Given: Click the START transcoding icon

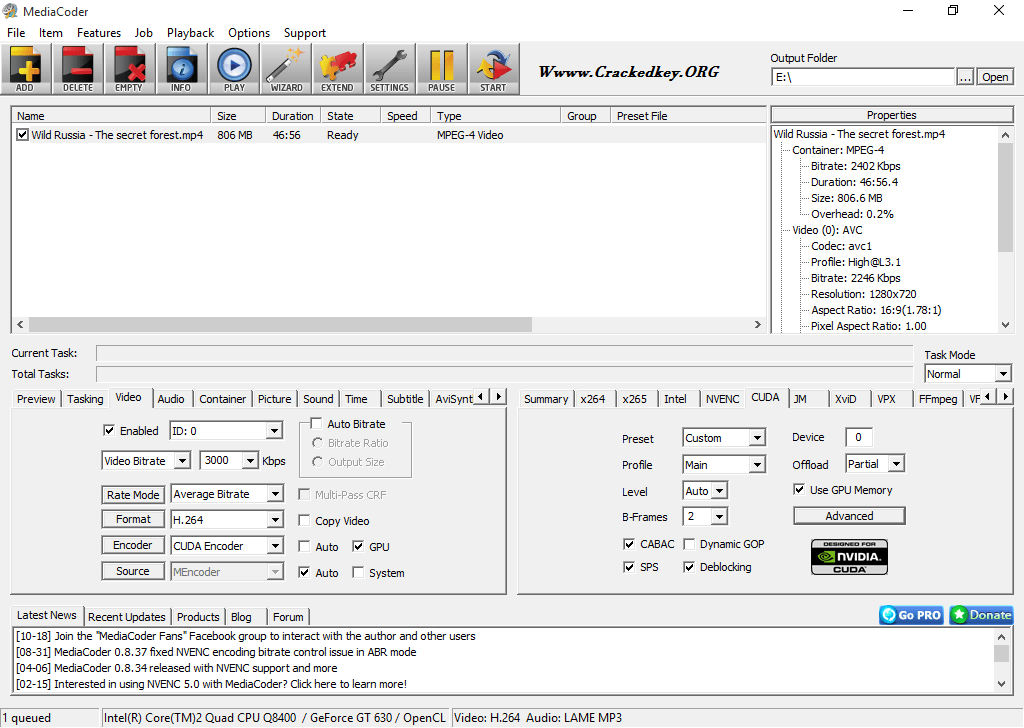Looking at the screenshot, I should tap(494, 69).
